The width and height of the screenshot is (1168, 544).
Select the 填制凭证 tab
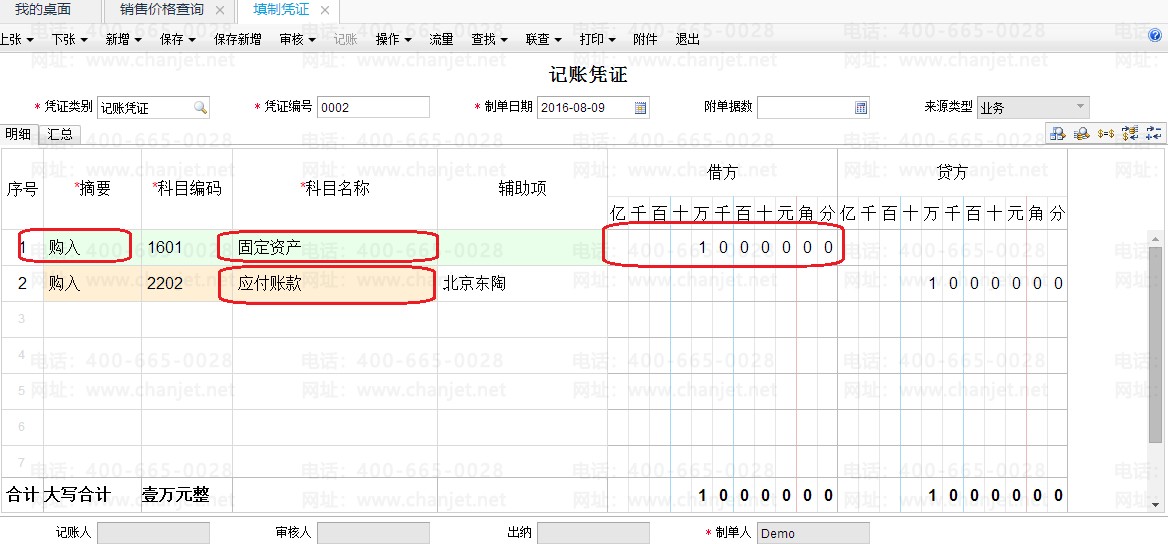click(x=281, y=10)
